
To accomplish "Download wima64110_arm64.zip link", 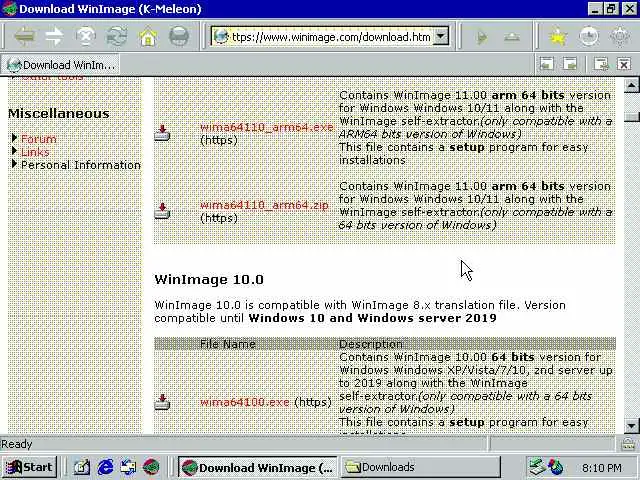I will (x=264, y=204).
